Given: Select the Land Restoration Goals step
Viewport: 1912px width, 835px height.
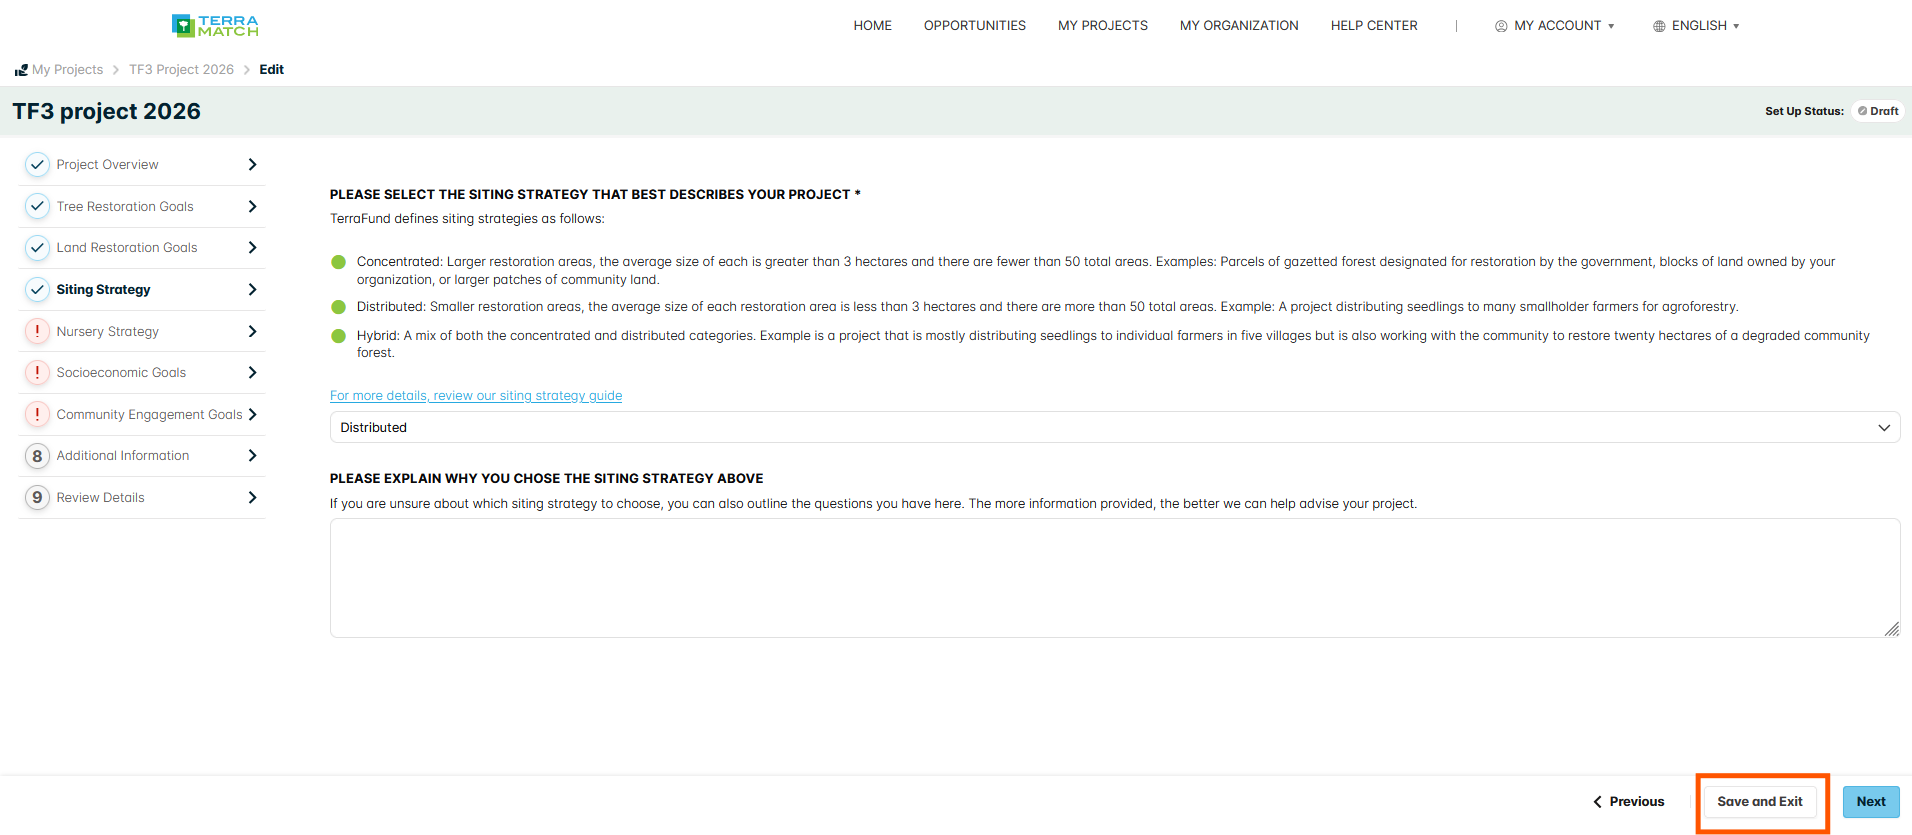Looking at the screenshot, I should click(x=127, y=247).
